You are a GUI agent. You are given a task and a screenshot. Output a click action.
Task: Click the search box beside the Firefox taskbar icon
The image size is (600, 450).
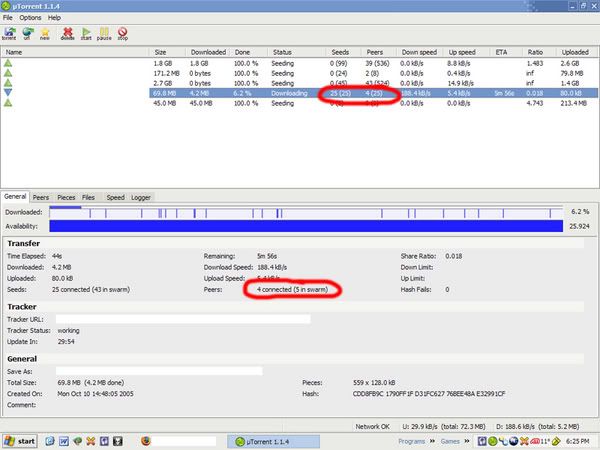185,441
